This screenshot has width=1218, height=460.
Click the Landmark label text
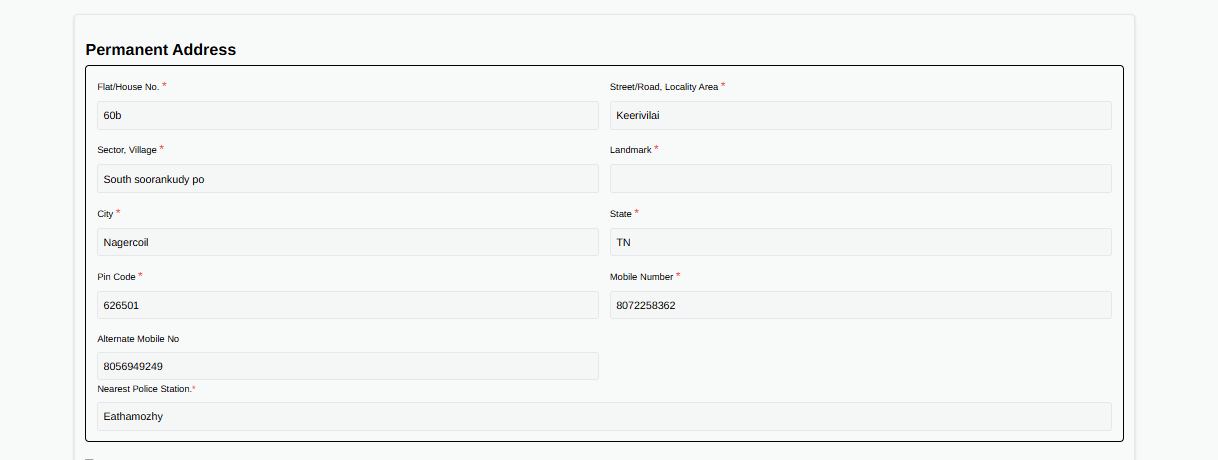tap(630, 150)
